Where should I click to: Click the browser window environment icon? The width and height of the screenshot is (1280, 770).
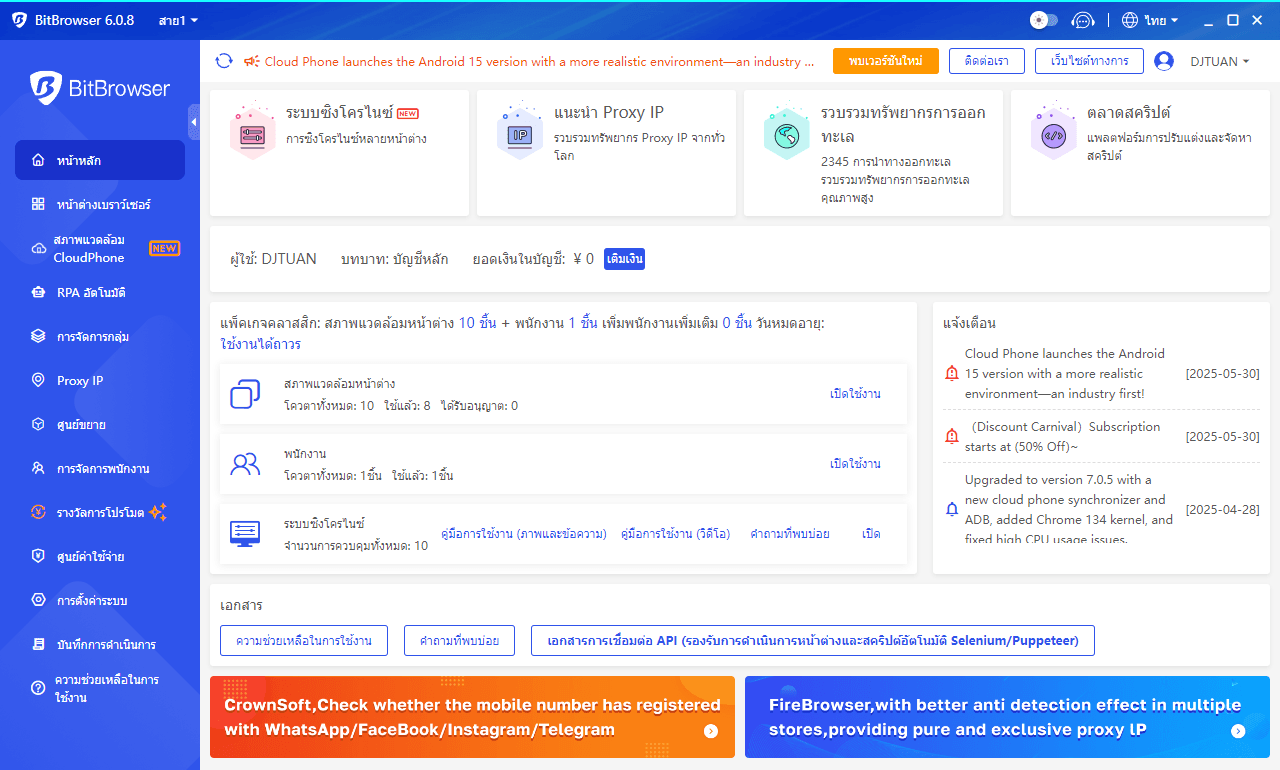click(245, 394)
